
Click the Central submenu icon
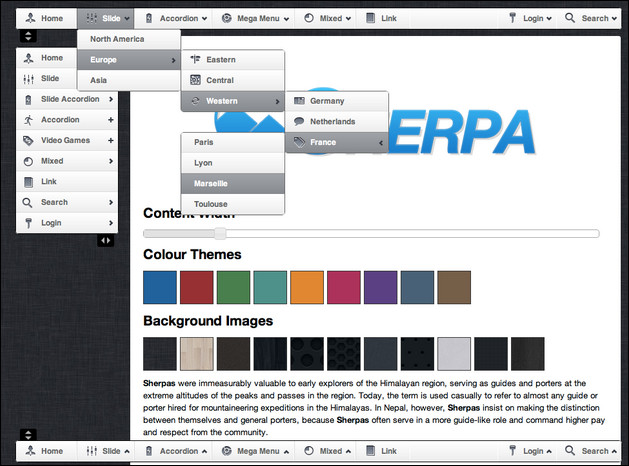click(195, 80)
